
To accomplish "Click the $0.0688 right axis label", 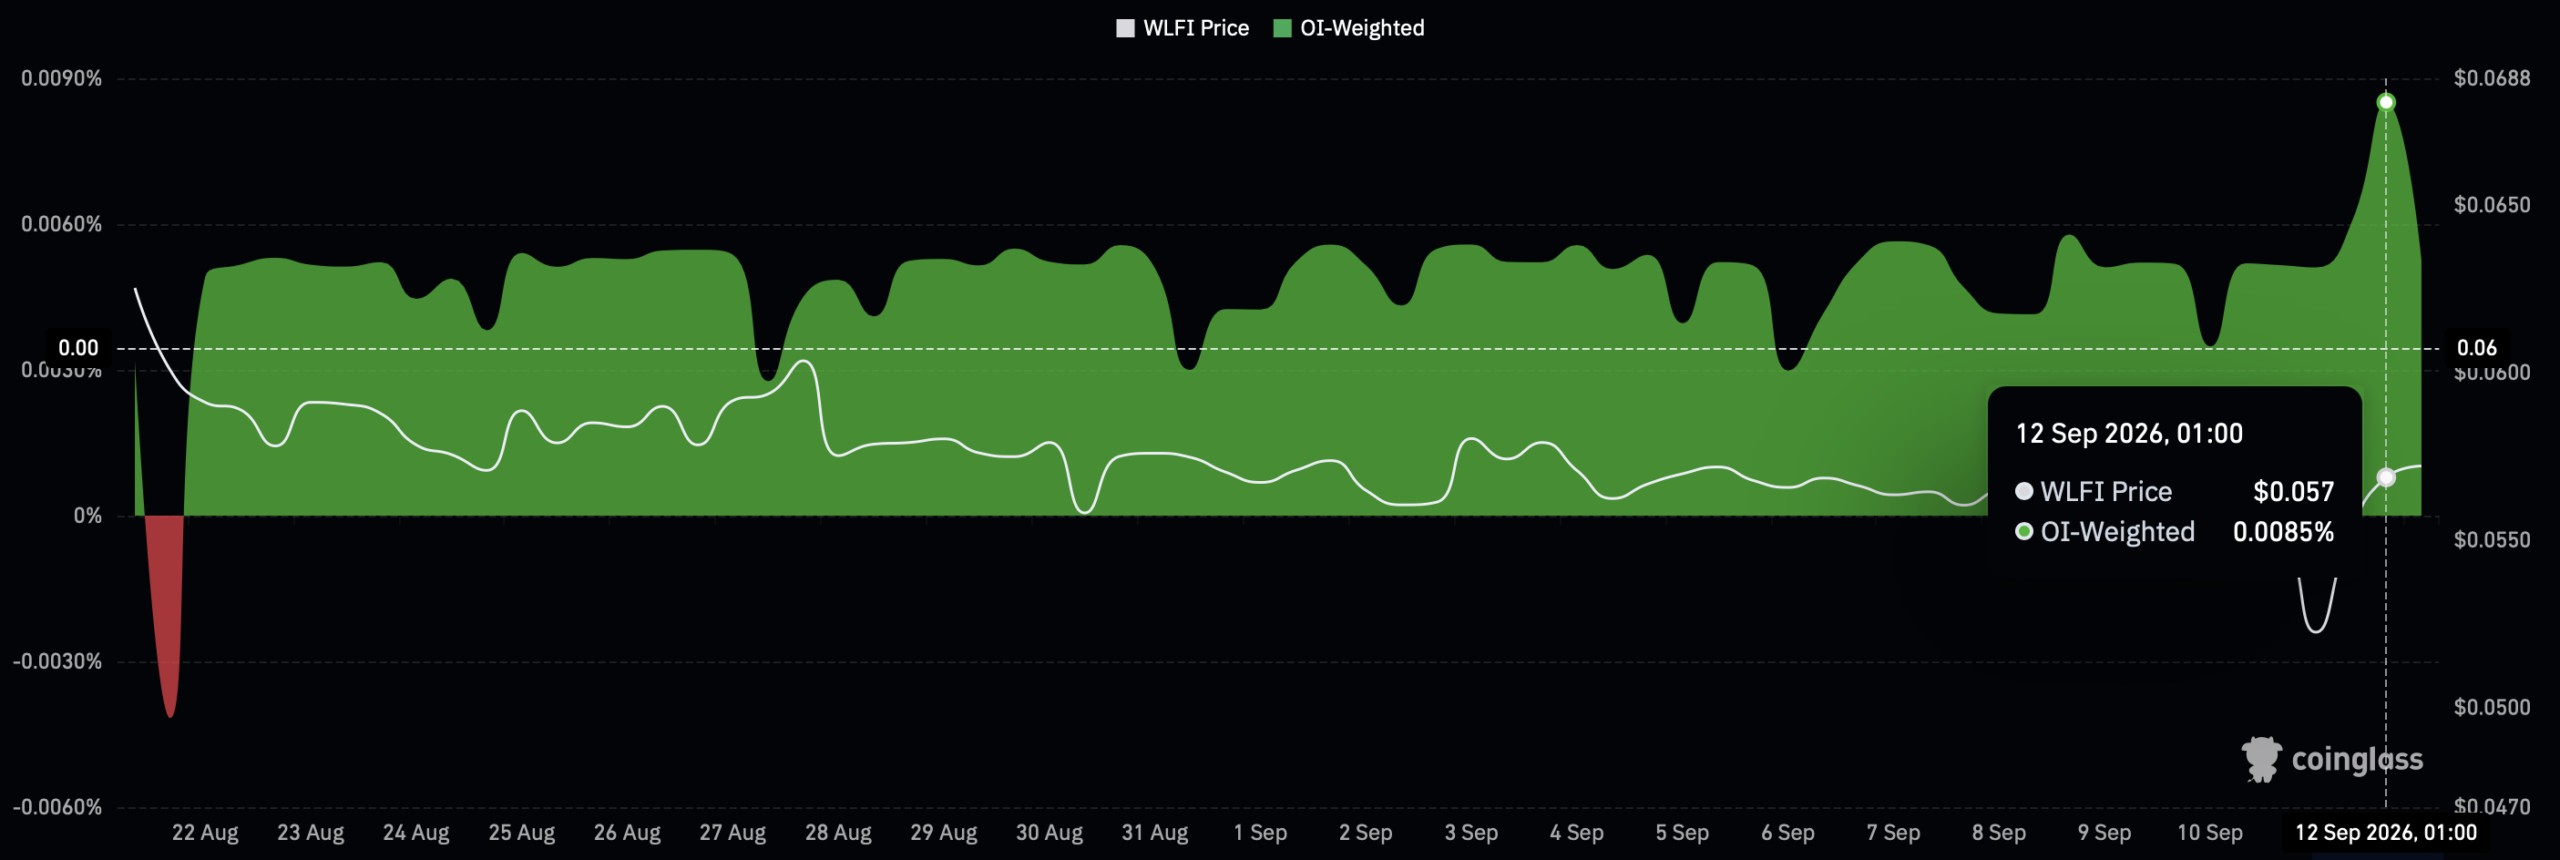I will [x=2492, y=78].
